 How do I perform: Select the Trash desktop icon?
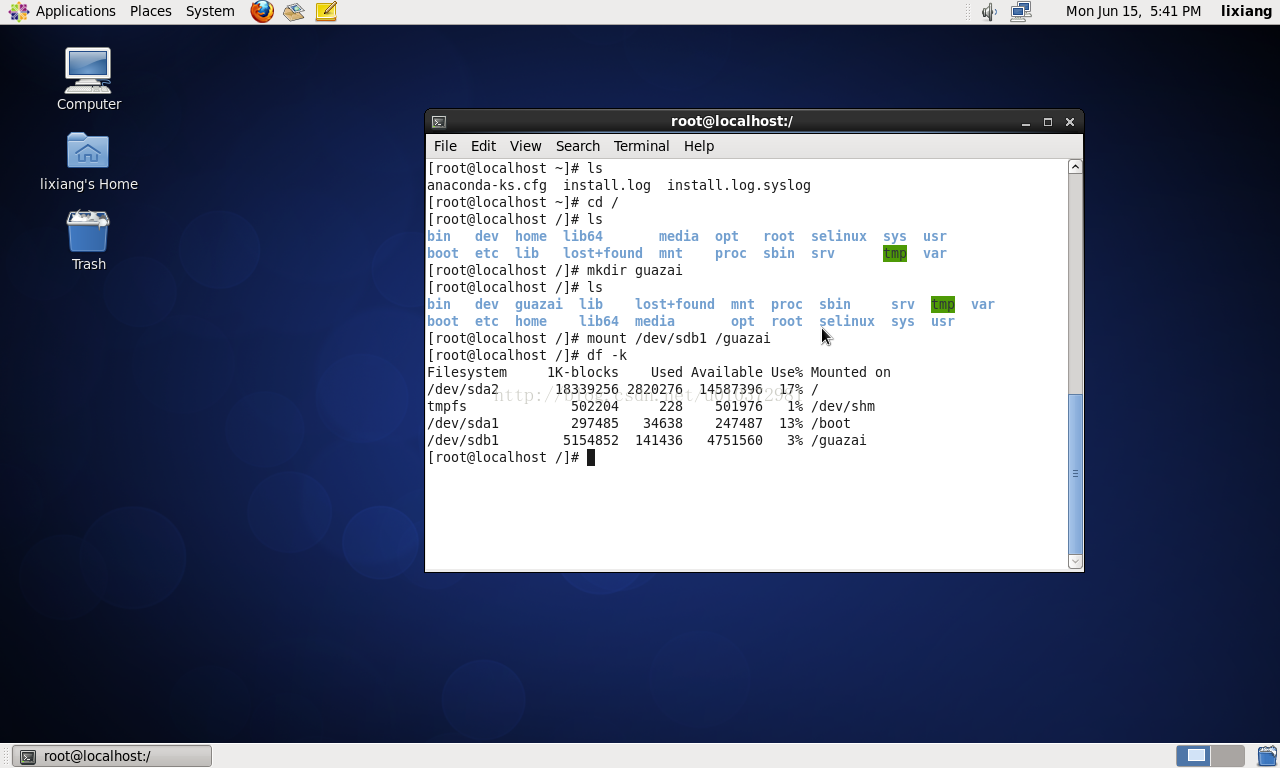[x=89, y=240]
